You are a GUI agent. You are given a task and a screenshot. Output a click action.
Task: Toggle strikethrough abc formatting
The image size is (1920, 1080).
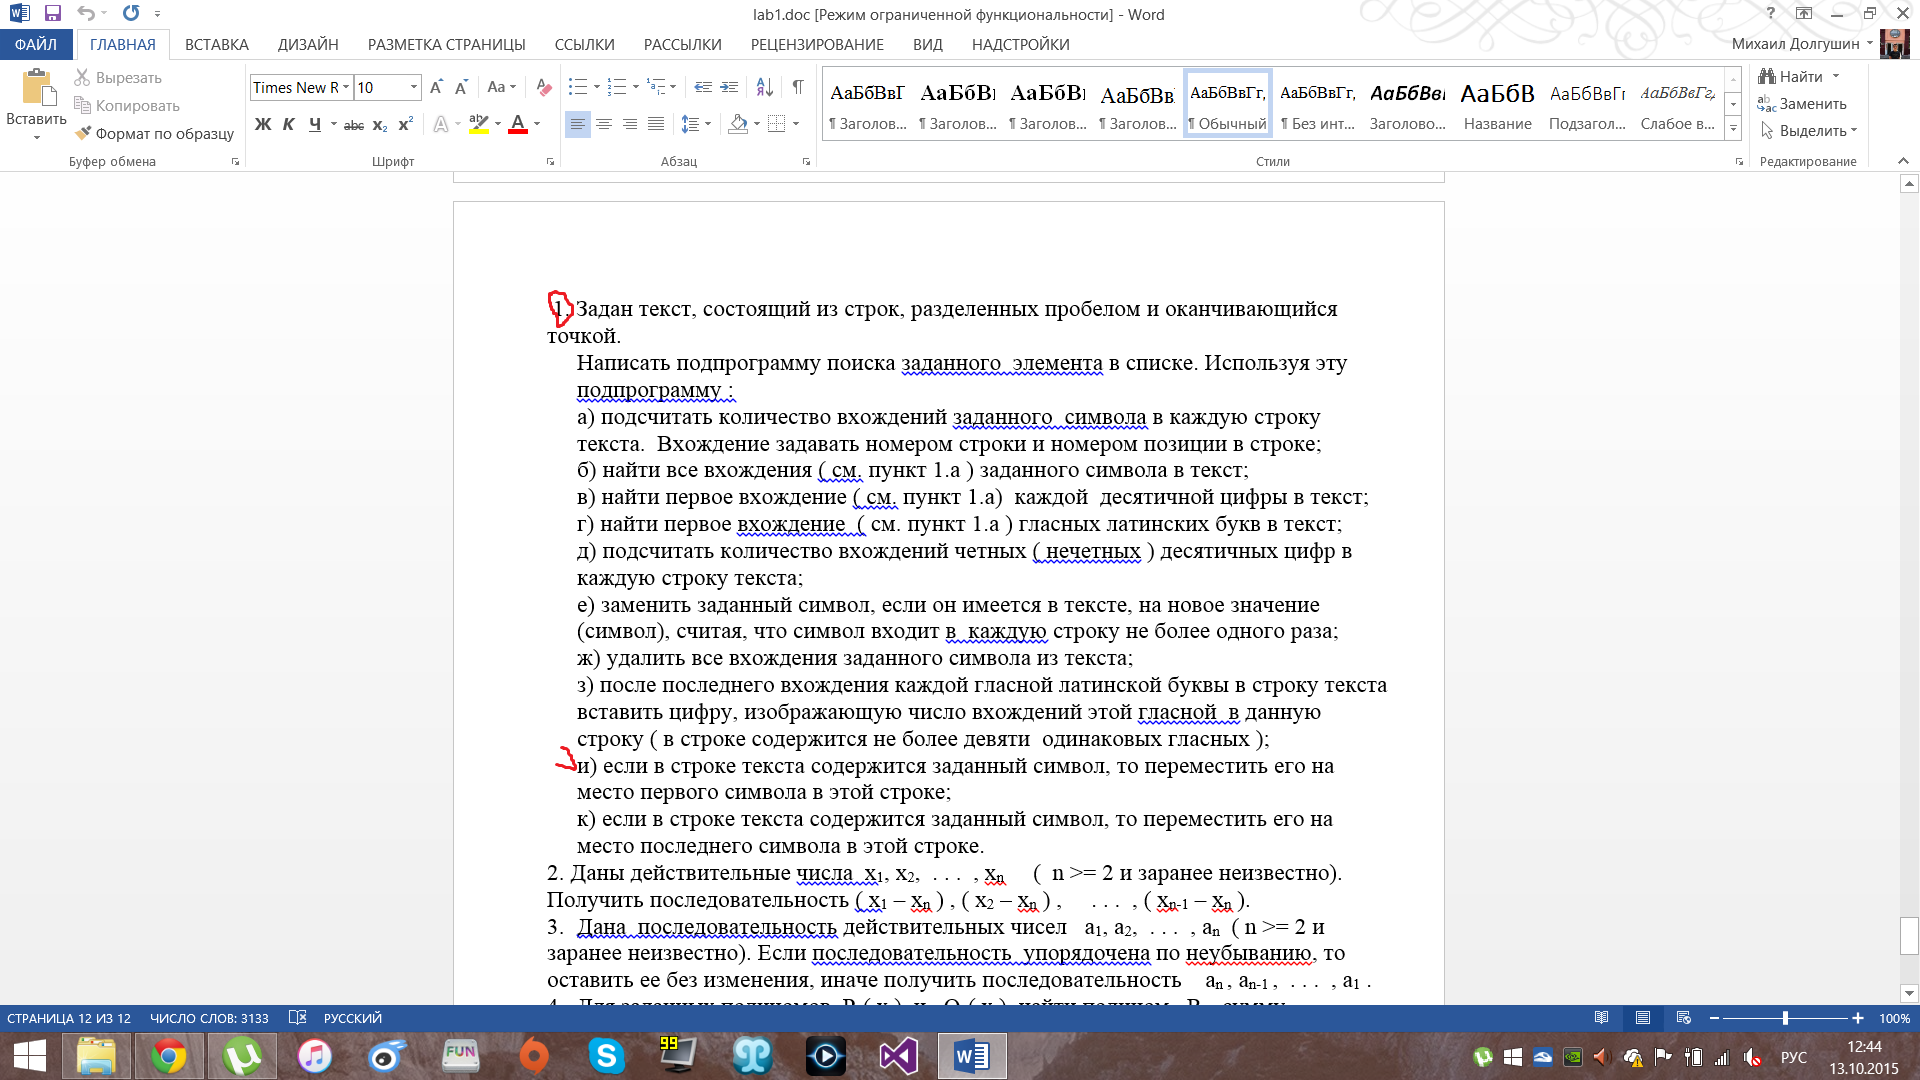click(x=353, y=125)
